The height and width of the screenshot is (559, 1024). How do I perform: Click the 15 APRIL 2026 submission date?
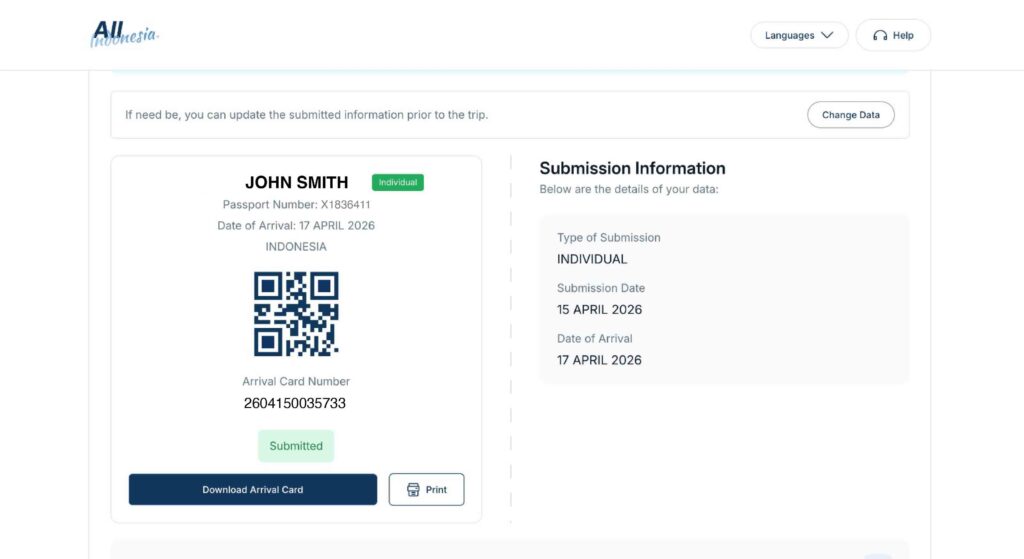pyautogui.click(x=600, y=310)
